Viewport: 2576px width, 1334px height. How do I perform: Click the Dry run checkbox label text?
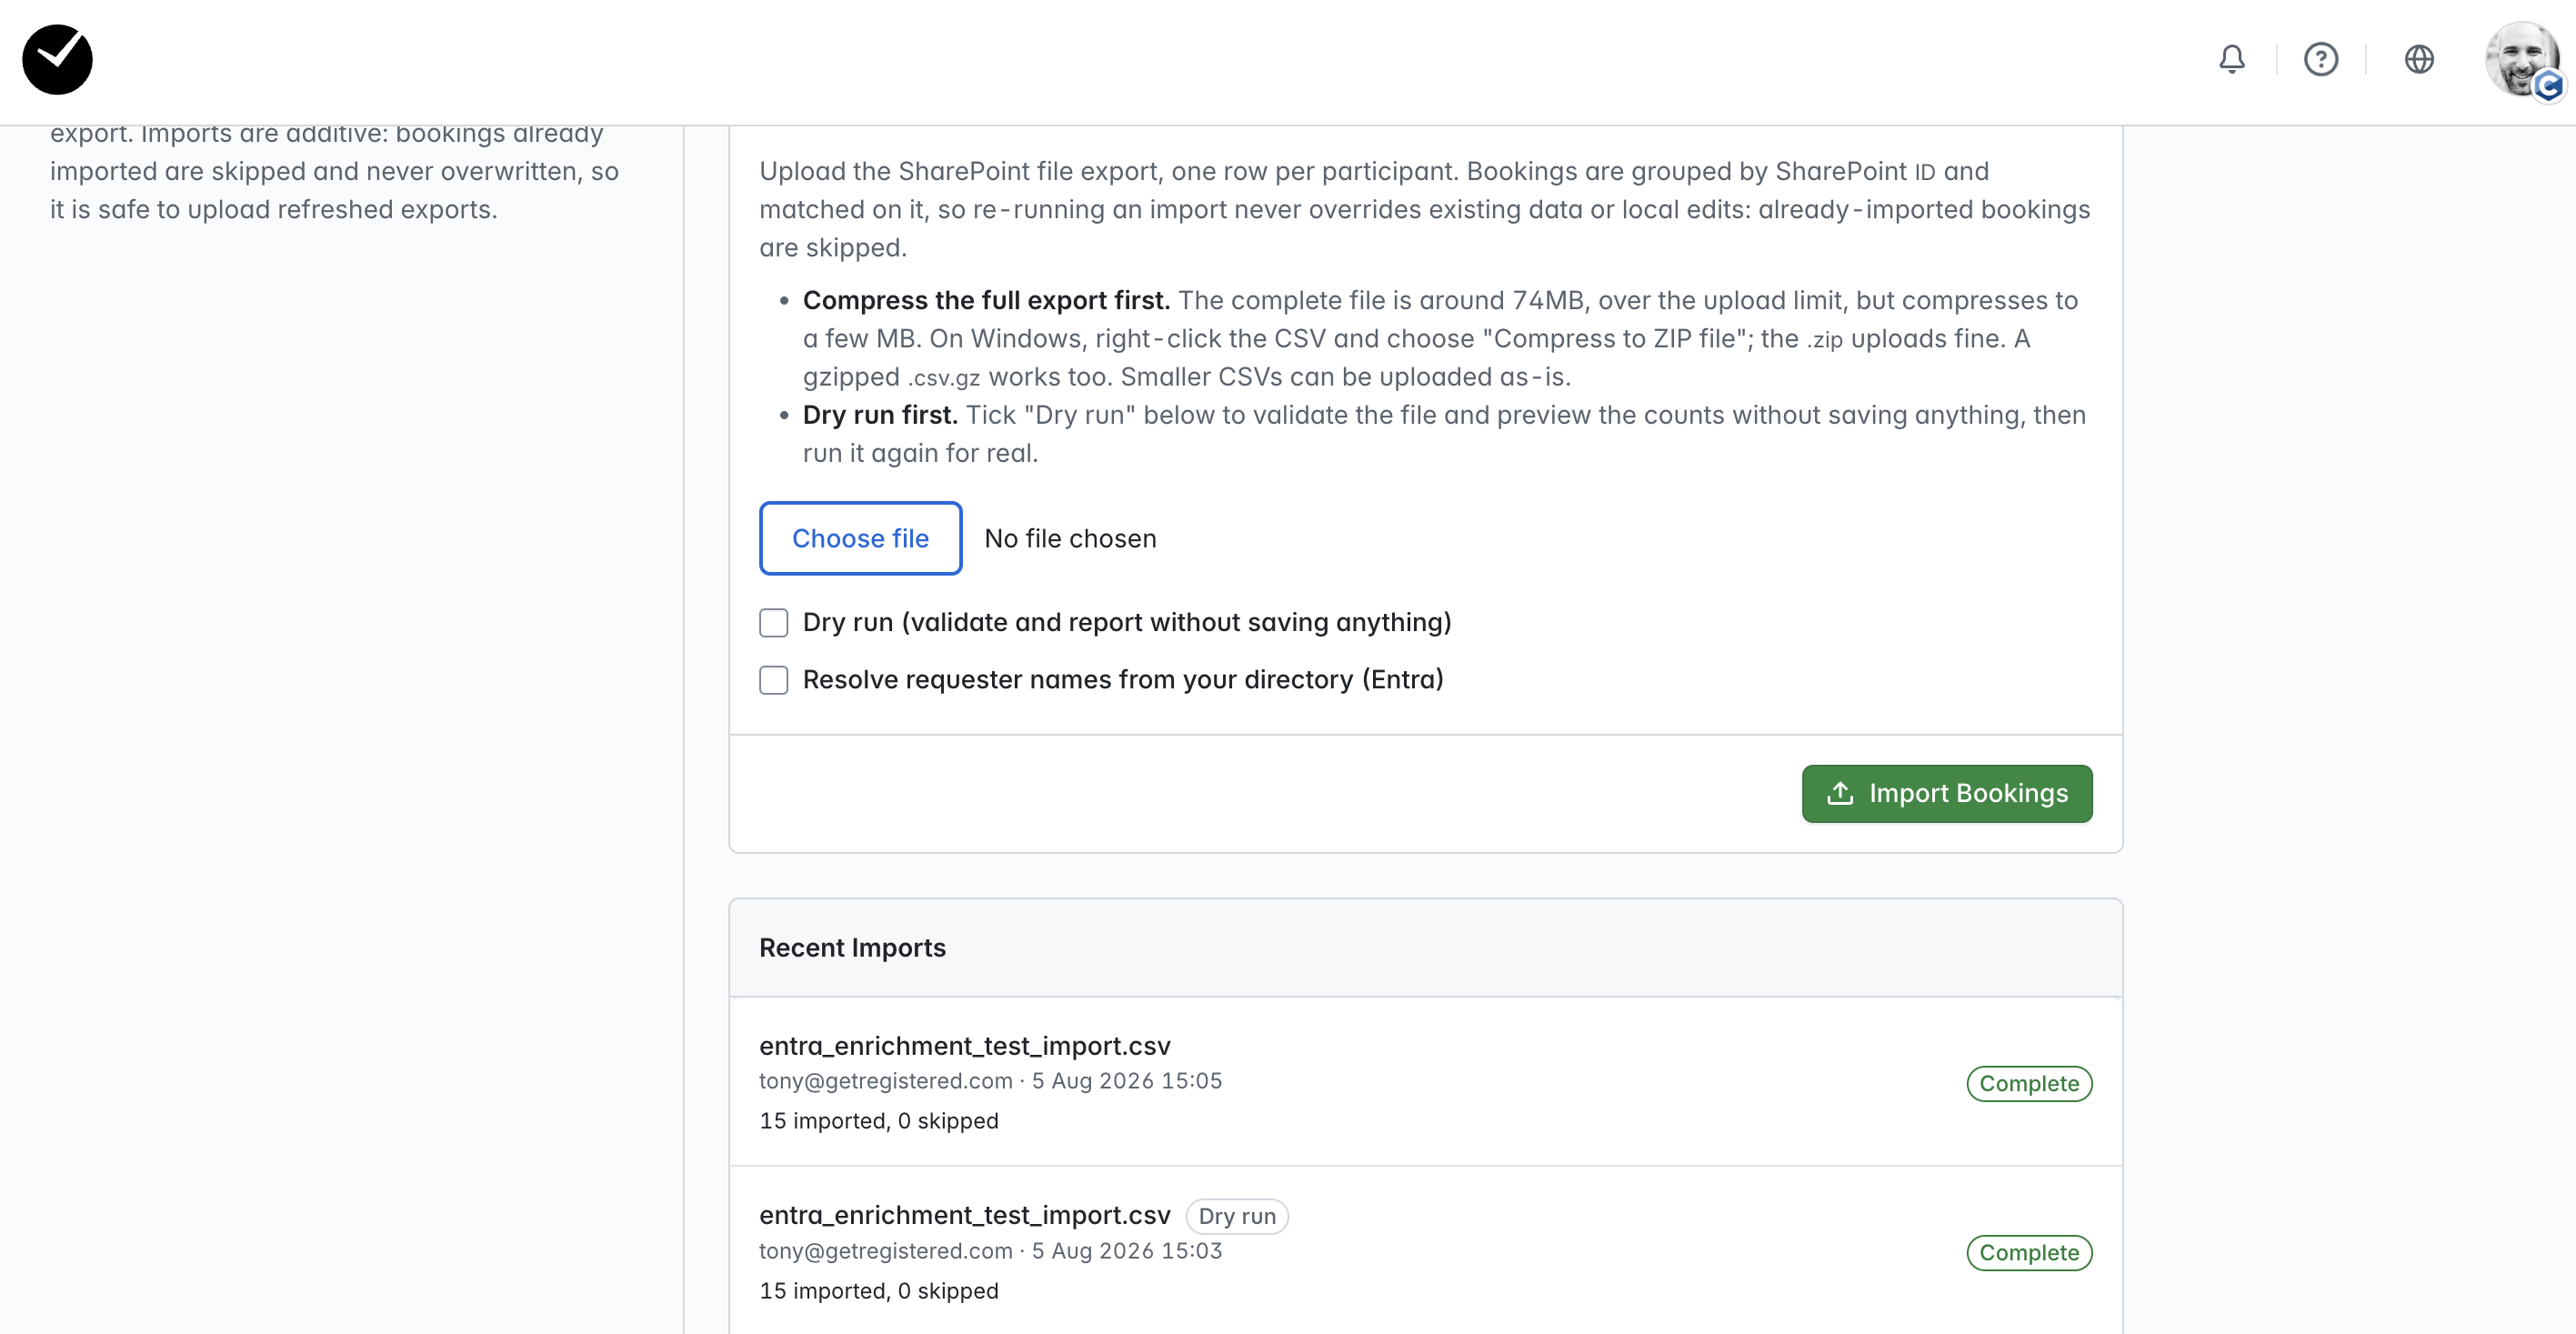[x=1126, y=623]
